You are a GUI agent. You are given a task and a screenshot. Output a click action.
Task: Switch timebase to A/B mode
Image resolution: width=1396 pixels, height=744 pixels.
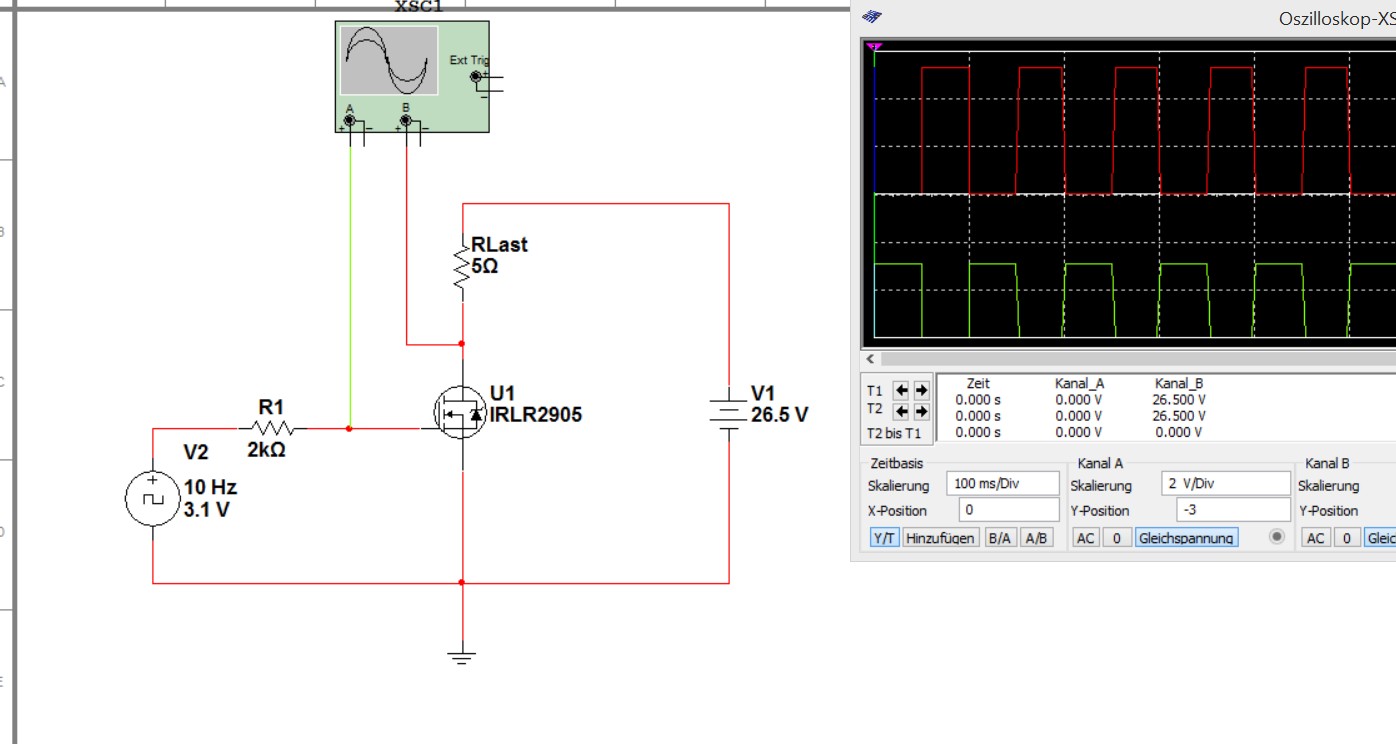coord(1037,538)
